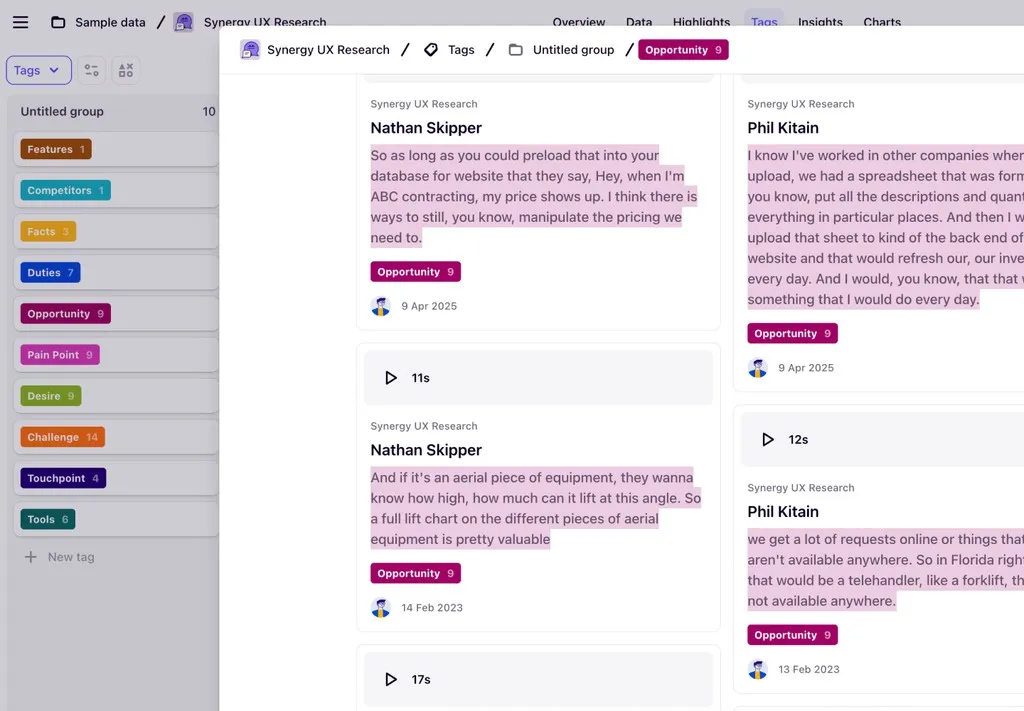Image resolution: width=1024 pixels, height=711 pixels.
Task: Play the 17s clip
Action: 391,680
